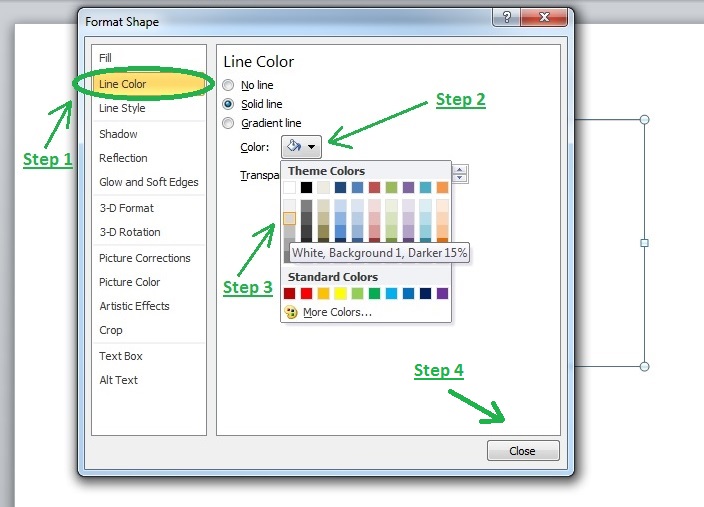The width and height of the screenshot is (704, 507).
Task: Pick the purple theme color swatch
Action: (409, 187)
